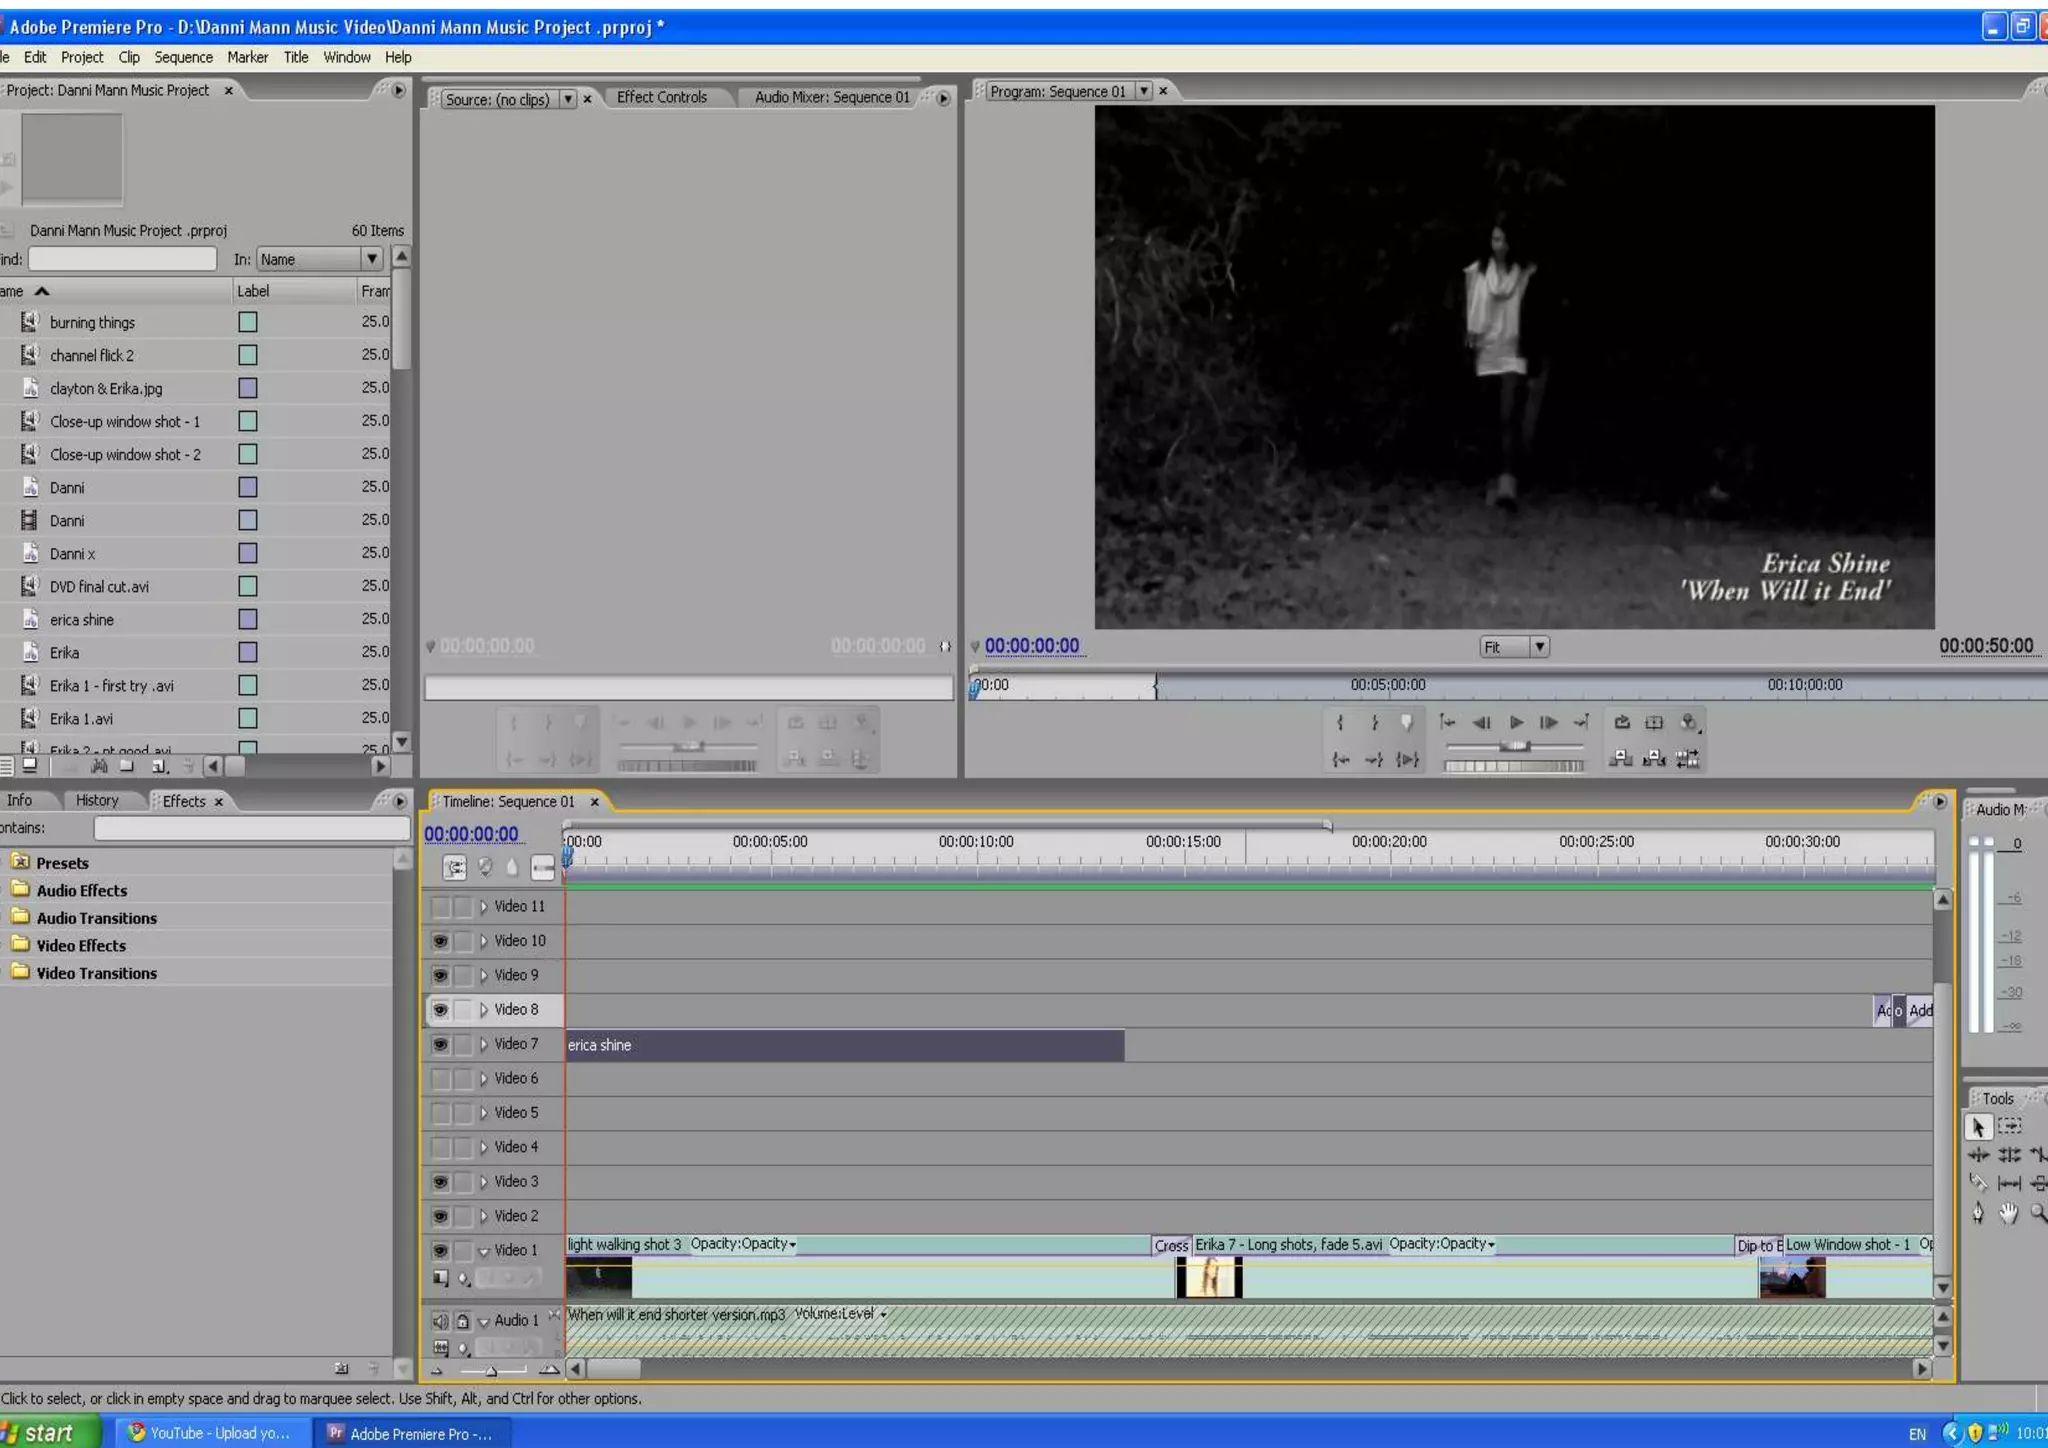
Task: Select the Track Select tool
Action: point(2009,1126)
